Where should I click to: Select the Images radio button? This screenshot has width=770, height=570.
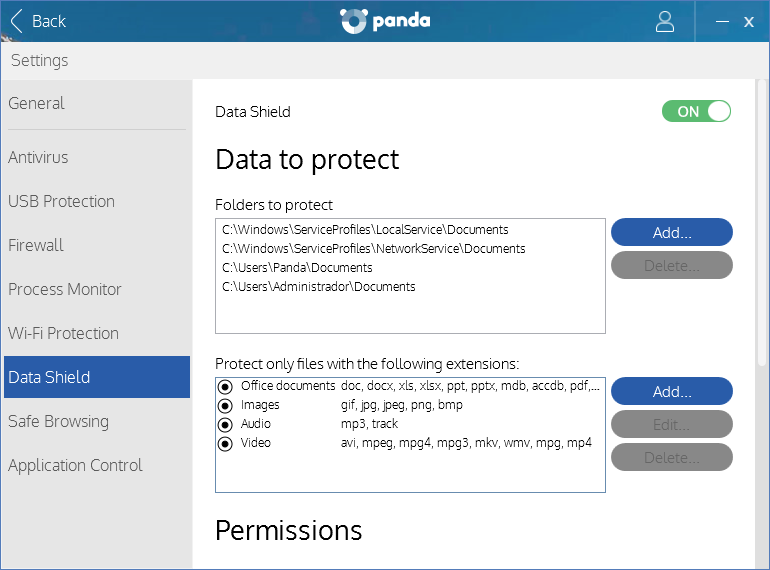225,406
